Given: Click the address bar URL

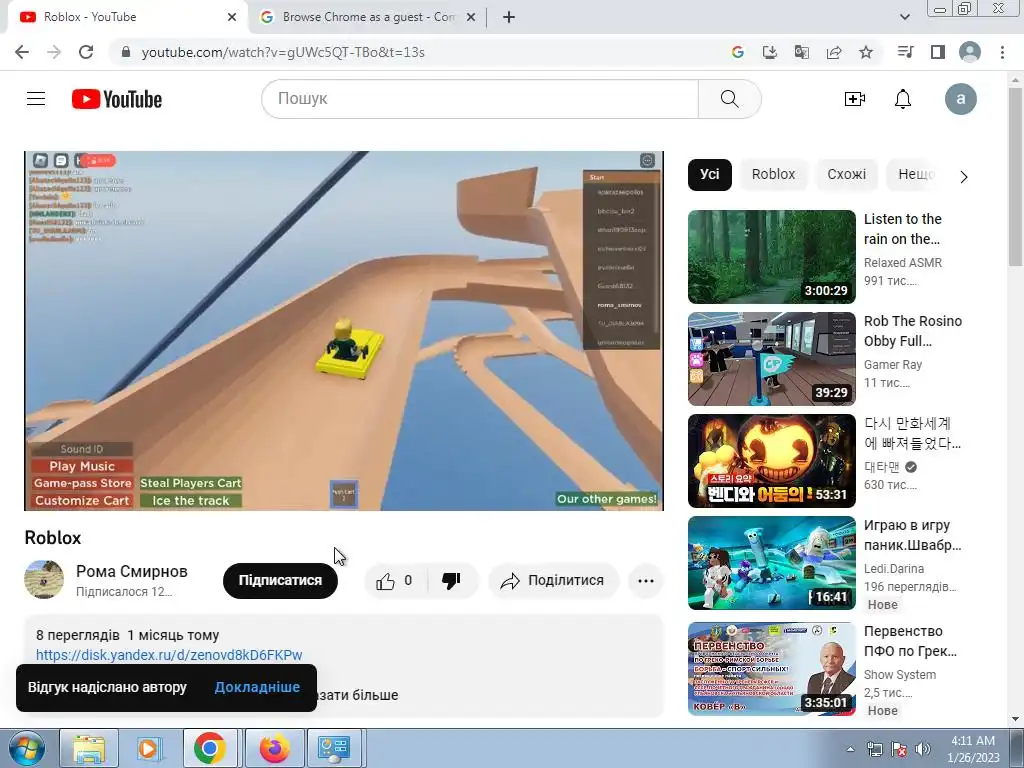Looking at the screenshot, I should (x=283, y=52).
